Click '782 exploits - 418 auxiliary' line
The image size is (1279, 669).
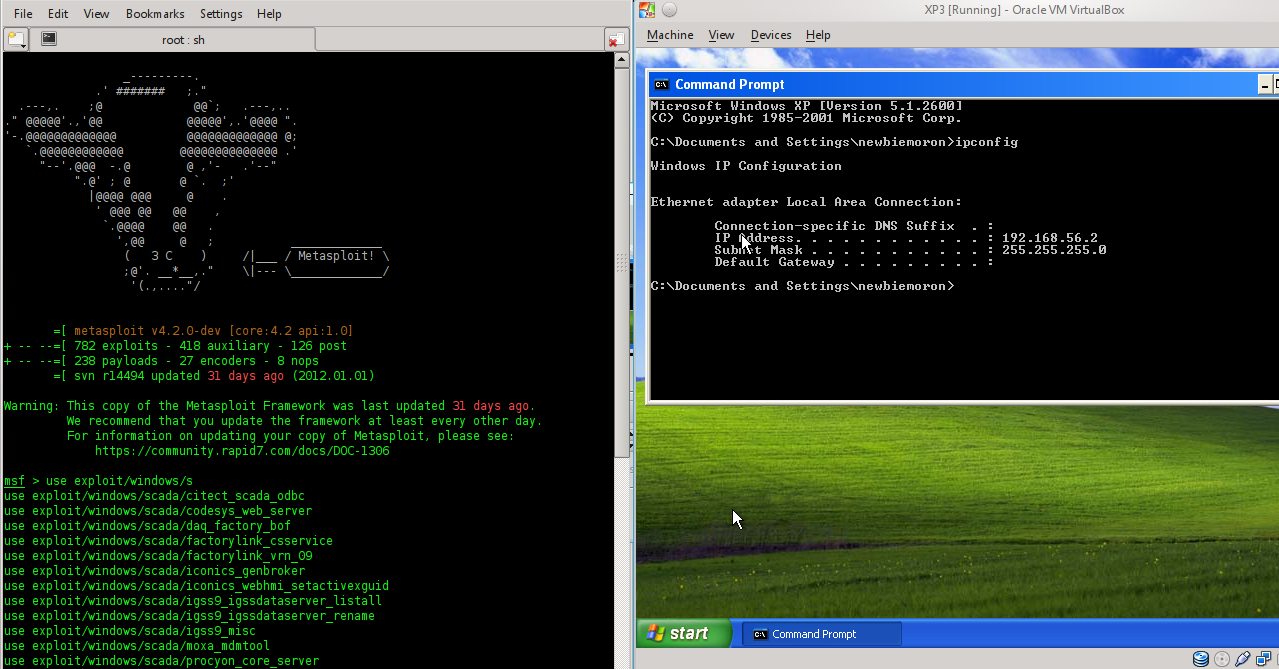click(175, 346)
